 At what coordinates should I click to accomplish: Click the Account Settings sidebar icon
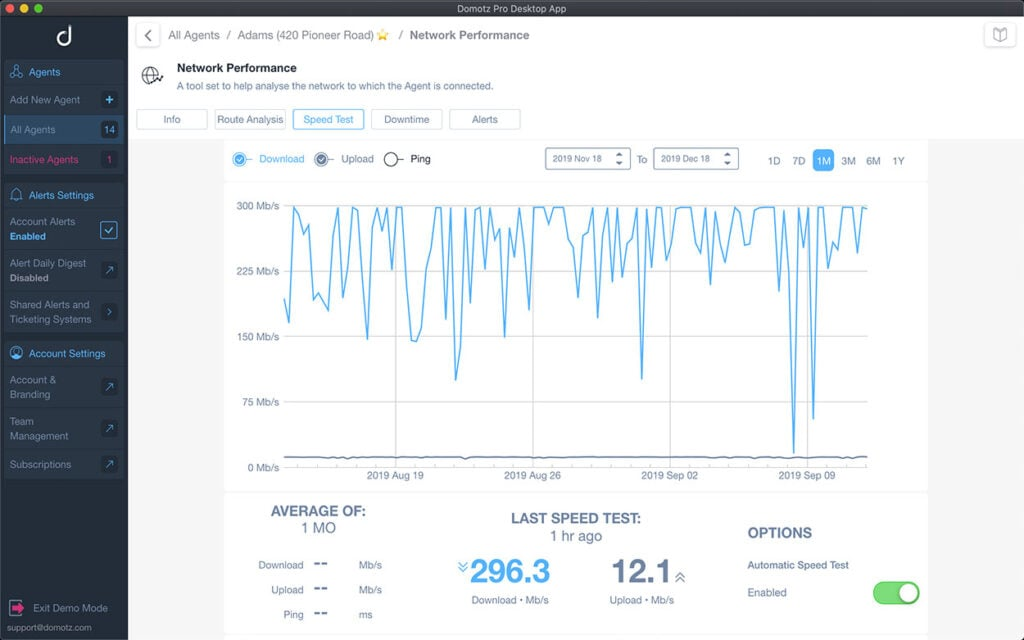tap(18, 353)
